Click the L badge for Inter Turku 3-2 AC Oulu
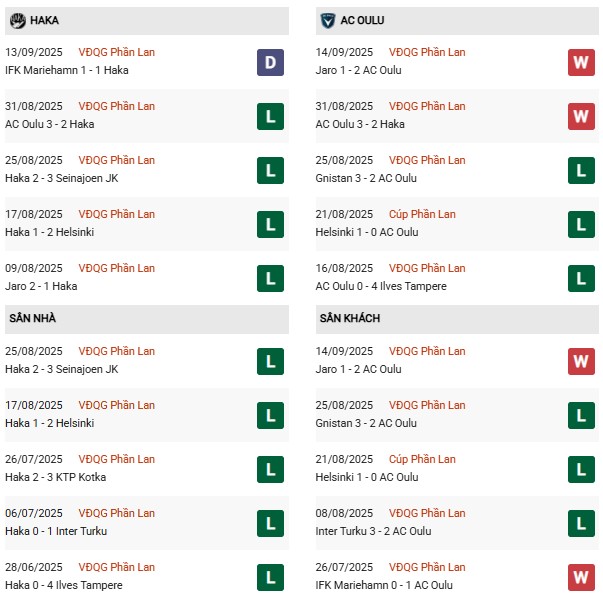 [x=581, y=523]
